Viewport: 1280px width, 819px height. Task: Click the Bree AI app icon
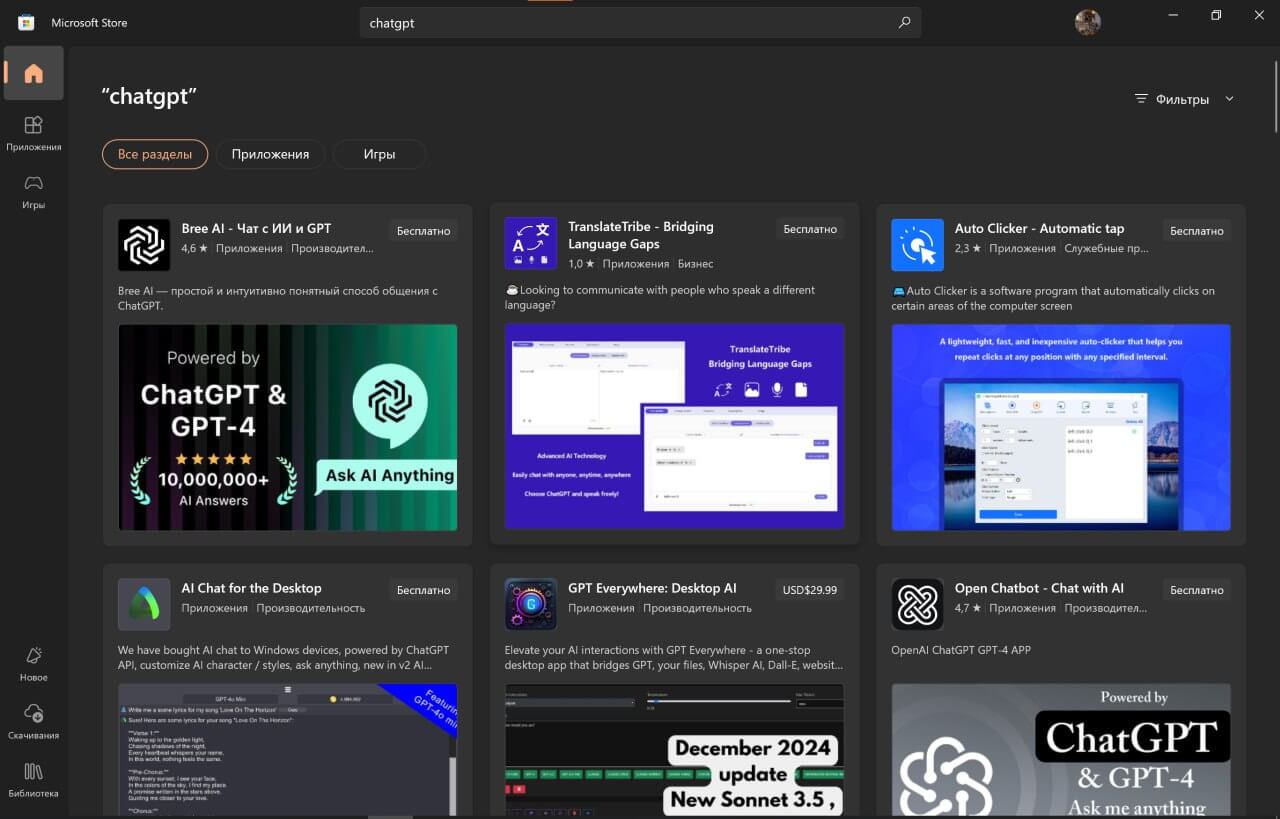pos(144,245)
